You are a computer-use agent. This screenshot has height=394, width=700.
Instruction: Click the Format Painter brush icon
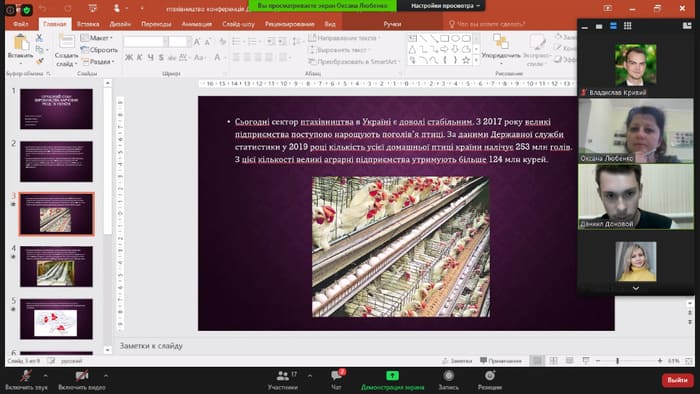[x=39, y=61]
